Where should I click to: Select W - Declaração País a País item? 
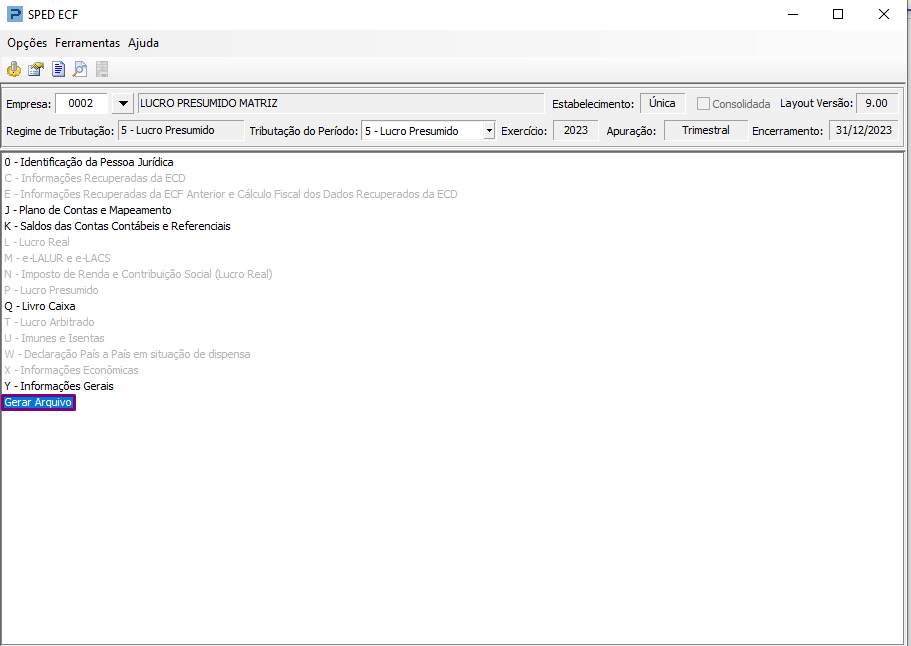tap(127, 354)
